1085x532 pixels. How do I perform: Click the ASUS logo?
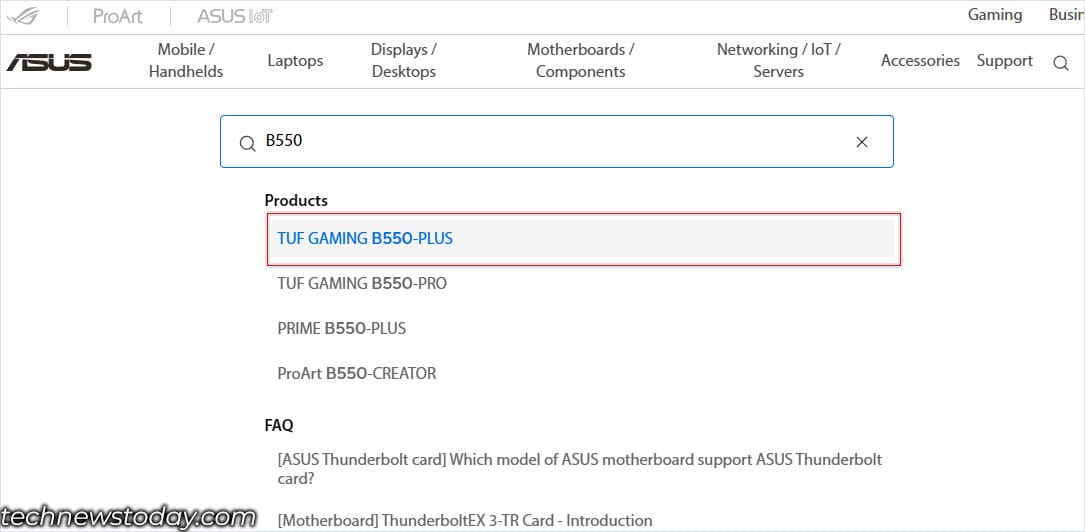click(x=49, y=62)
